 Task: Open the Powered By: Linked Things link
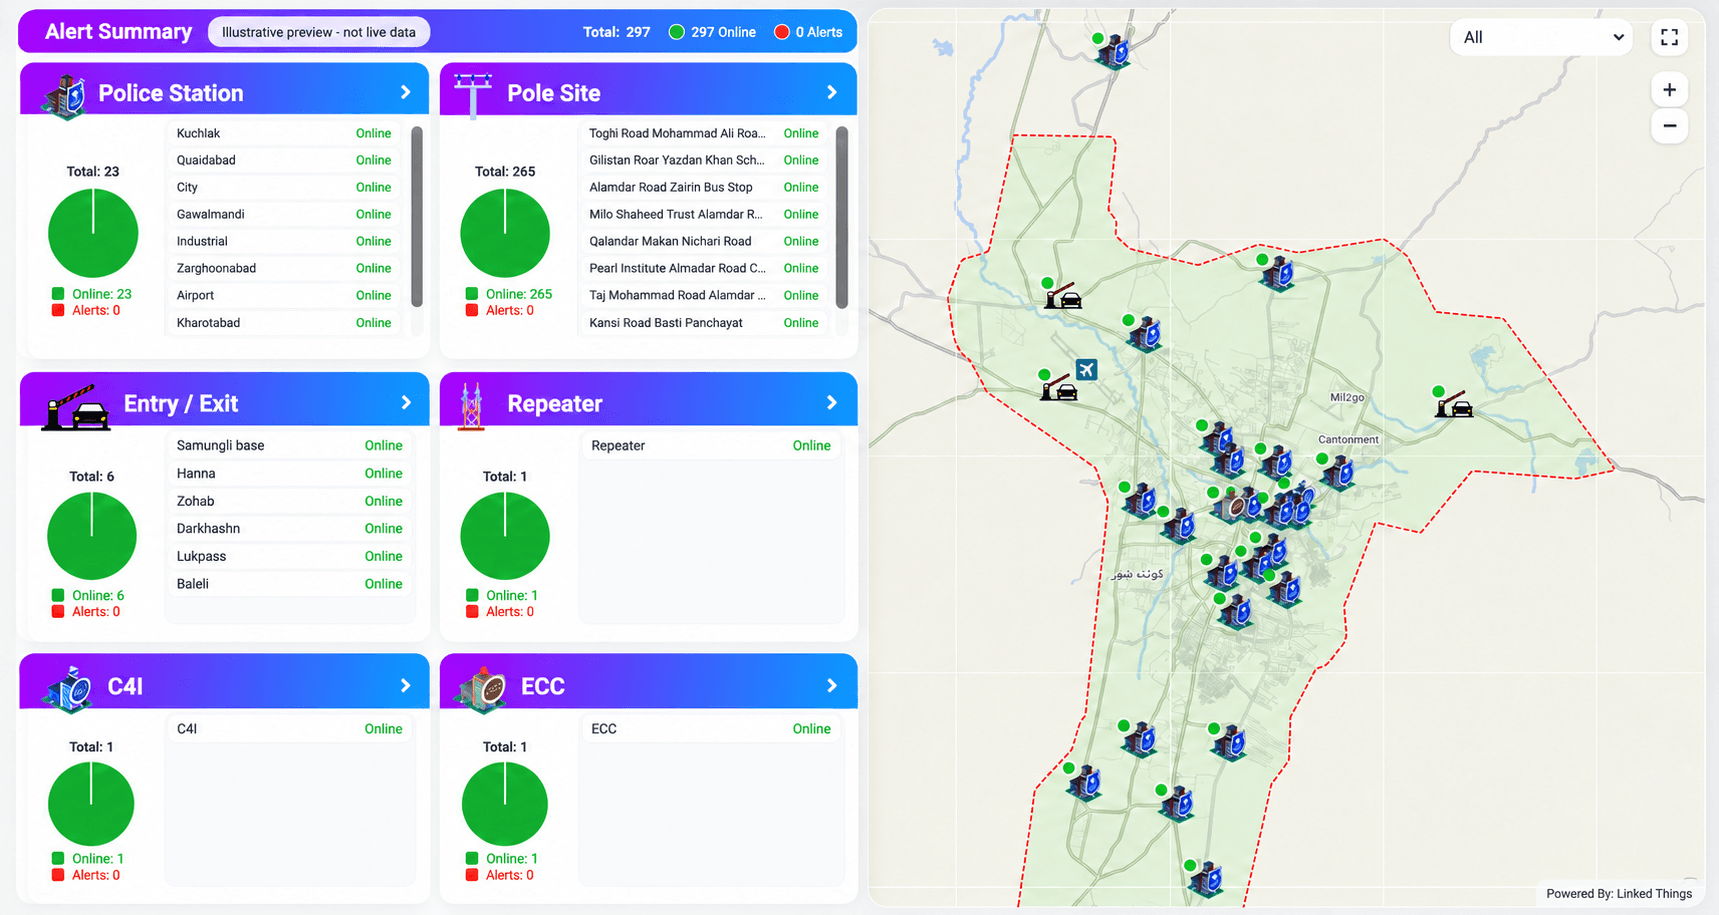(x=1619, y=894)
